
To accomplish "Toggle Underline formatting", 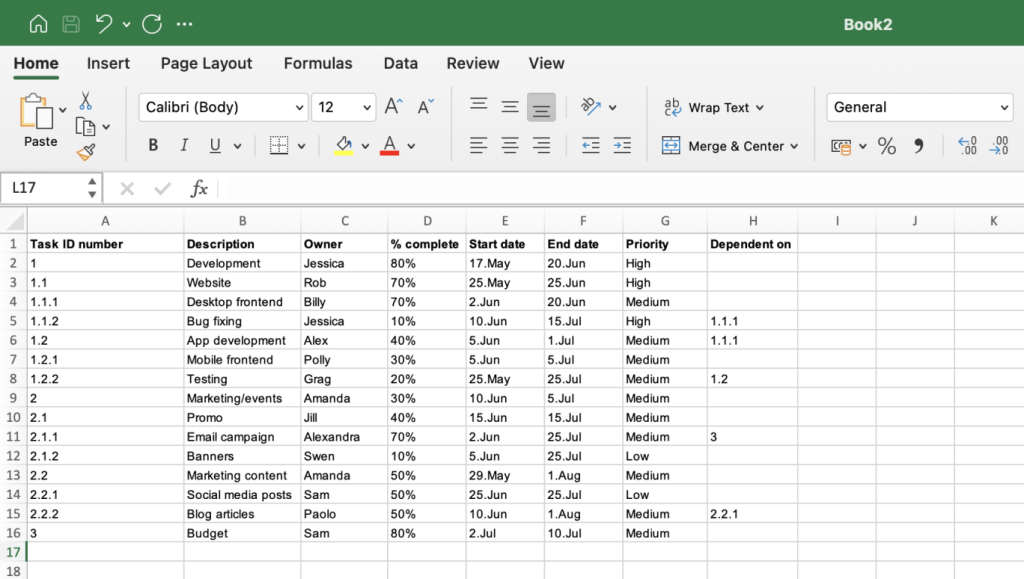I will pyautogui.click(x=215, y=145).
